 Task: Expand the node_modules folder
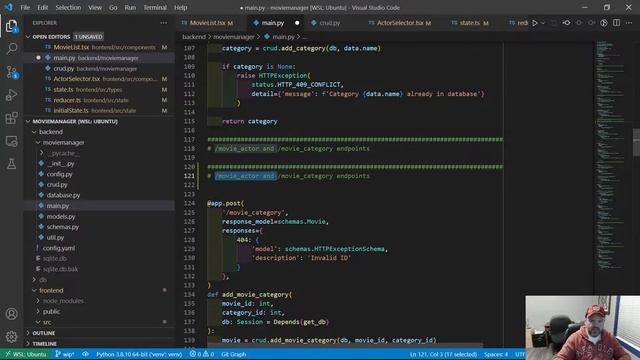pos(38,301)
